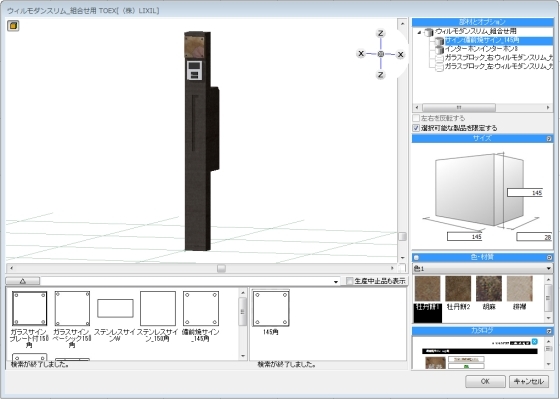Click tree panel horizontal scrollbar left arrow
Screen dimensions: 560x399
[x=417, y=108]
